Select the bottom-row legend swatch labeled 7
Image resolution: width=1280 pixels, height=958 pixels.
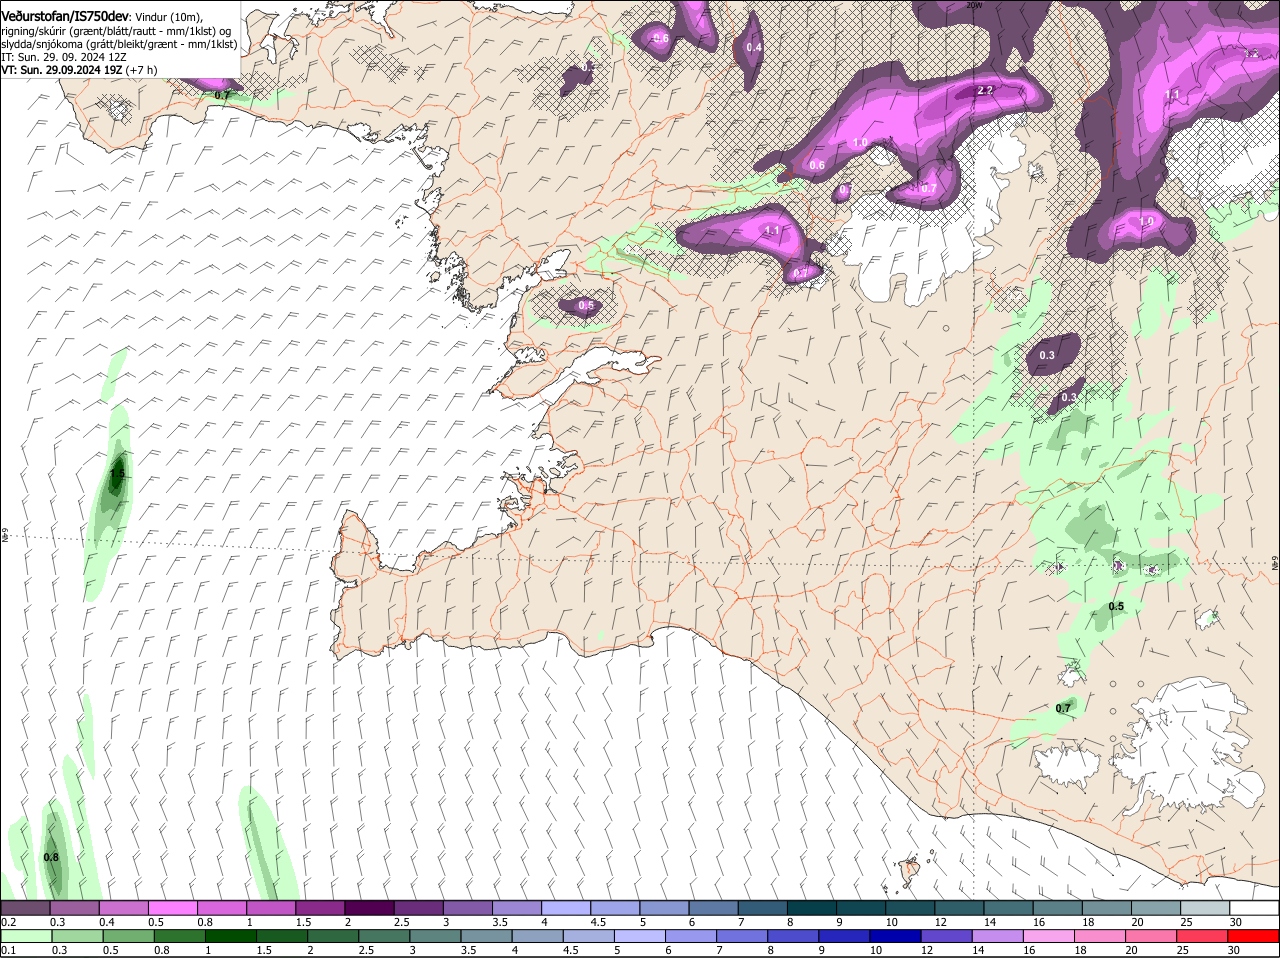(744, 935)
